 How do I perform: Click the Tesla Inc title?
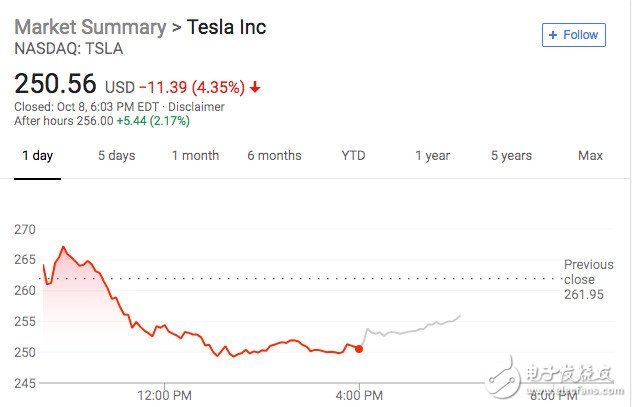(x=227, y=27)
